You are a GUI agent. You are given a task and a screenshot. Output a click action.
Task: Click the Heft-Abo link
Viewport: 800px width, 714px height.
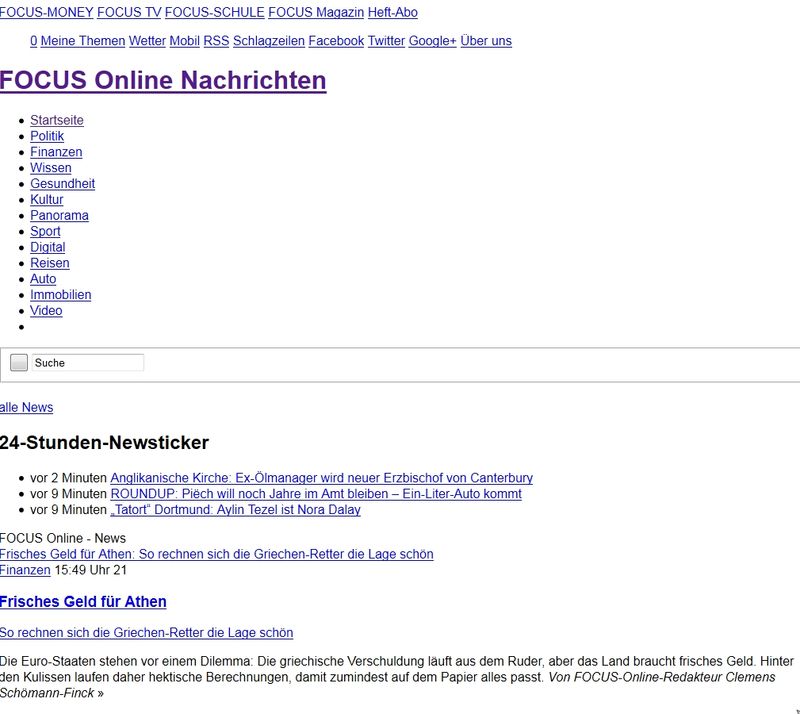[x=392, y=12]
